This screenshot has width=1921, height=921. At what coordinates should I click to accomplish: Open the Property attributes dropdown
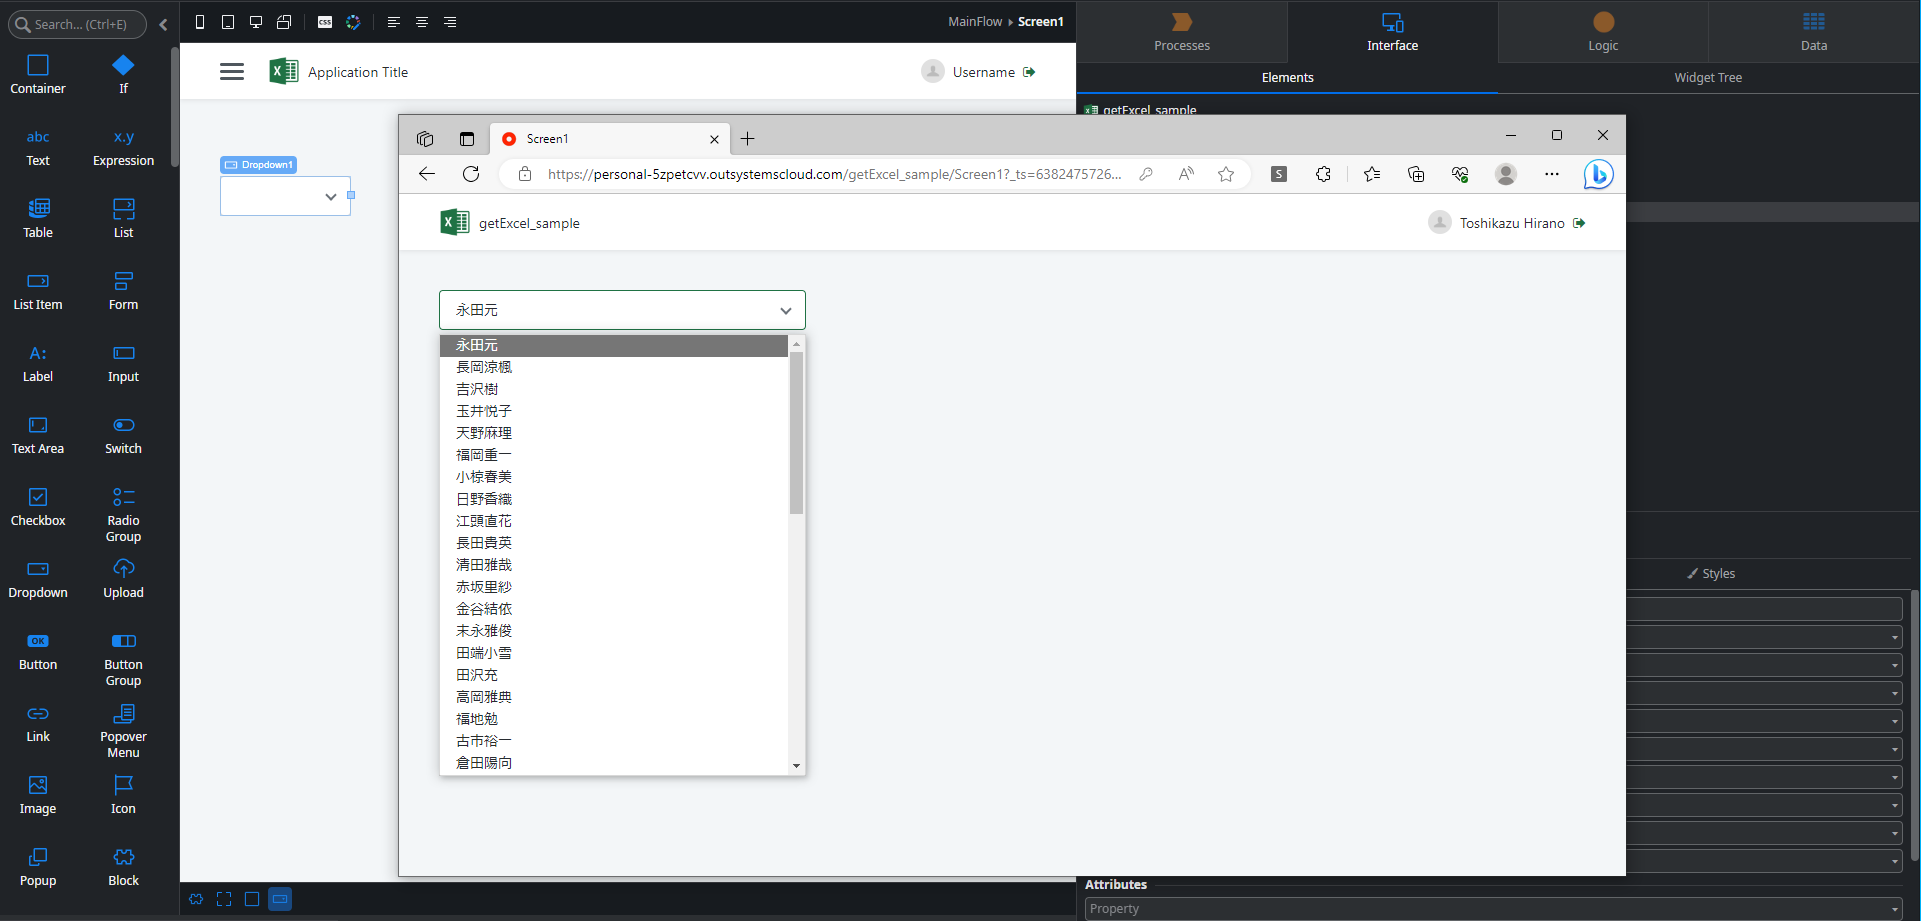pyautogui.click(x=1493, y=908)
